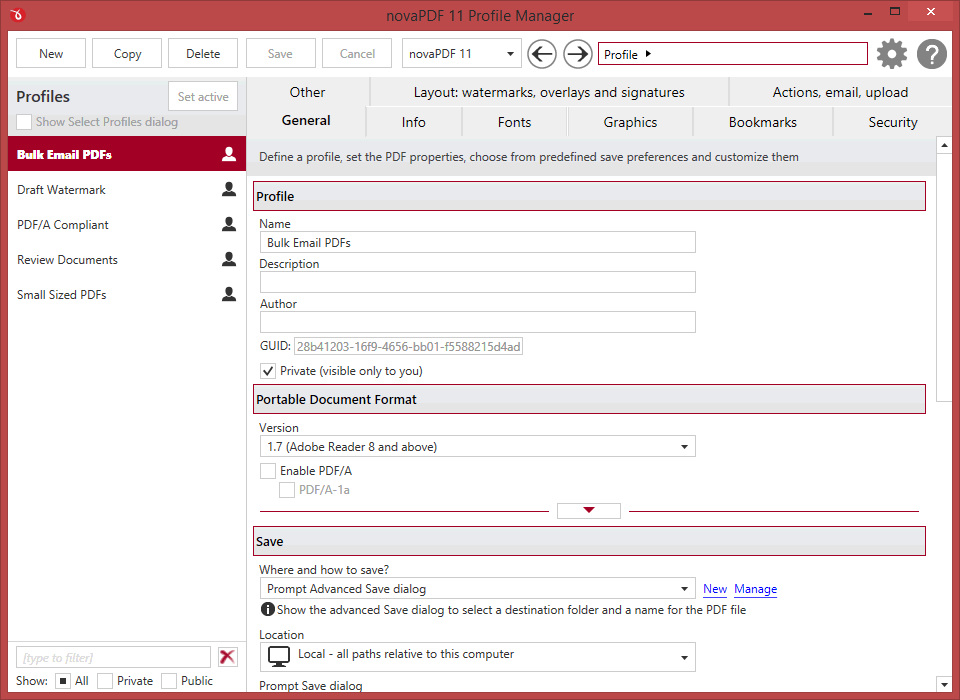Viewport: 960px width, 700px height.
Task: Click the GUID field
Action: click(408, 347)
